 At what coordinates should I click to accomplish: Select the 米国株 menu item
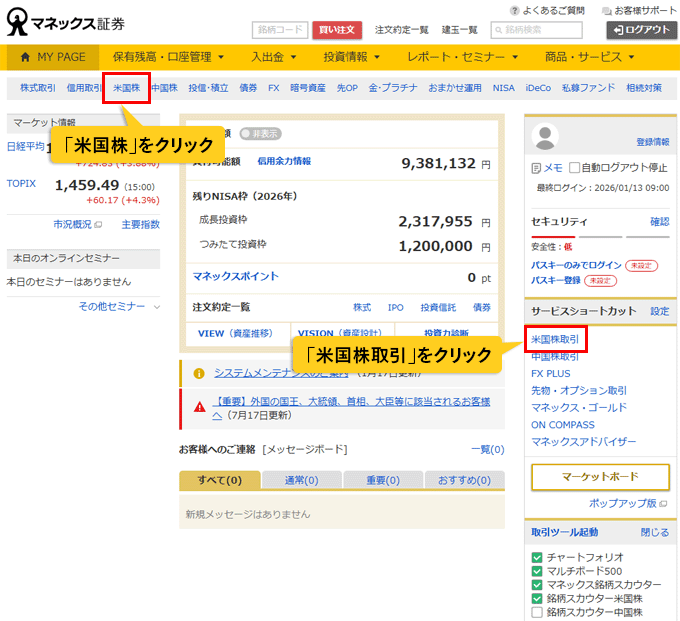[126, 88]
